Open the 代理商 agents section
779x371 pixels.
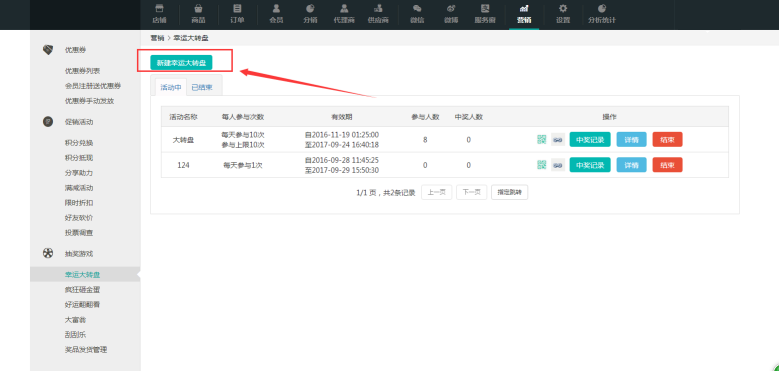coord(344,13)
